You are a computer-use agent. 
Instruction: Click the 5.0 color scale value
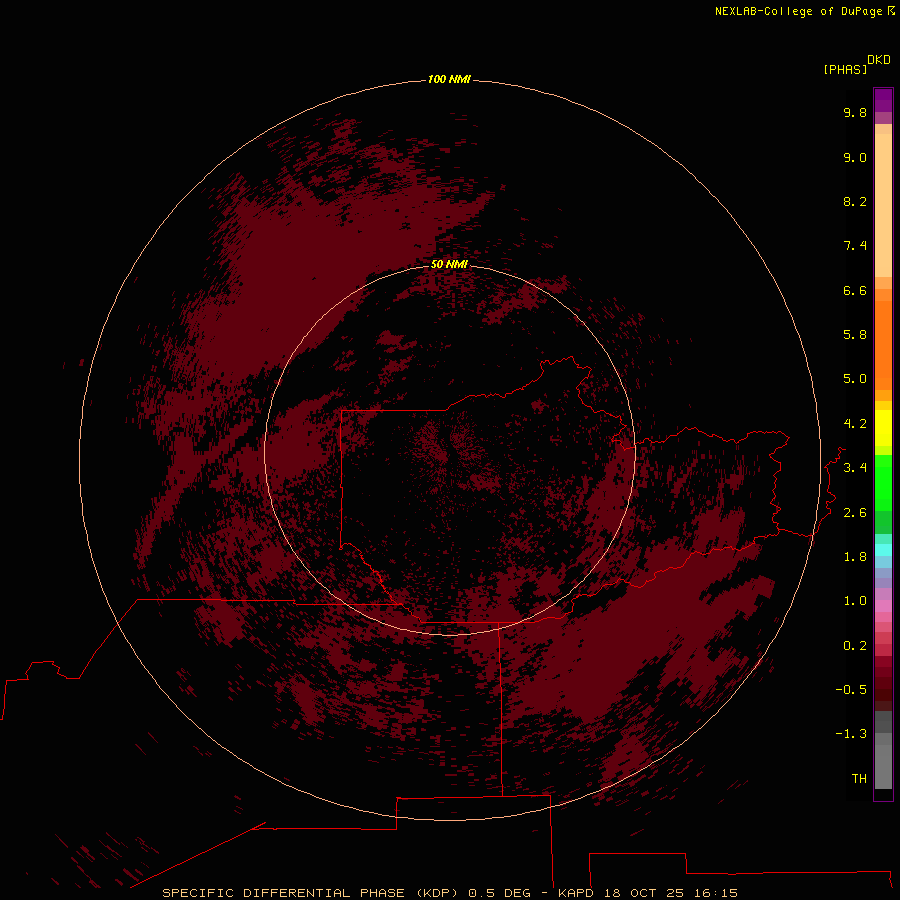tap(855, 379)
